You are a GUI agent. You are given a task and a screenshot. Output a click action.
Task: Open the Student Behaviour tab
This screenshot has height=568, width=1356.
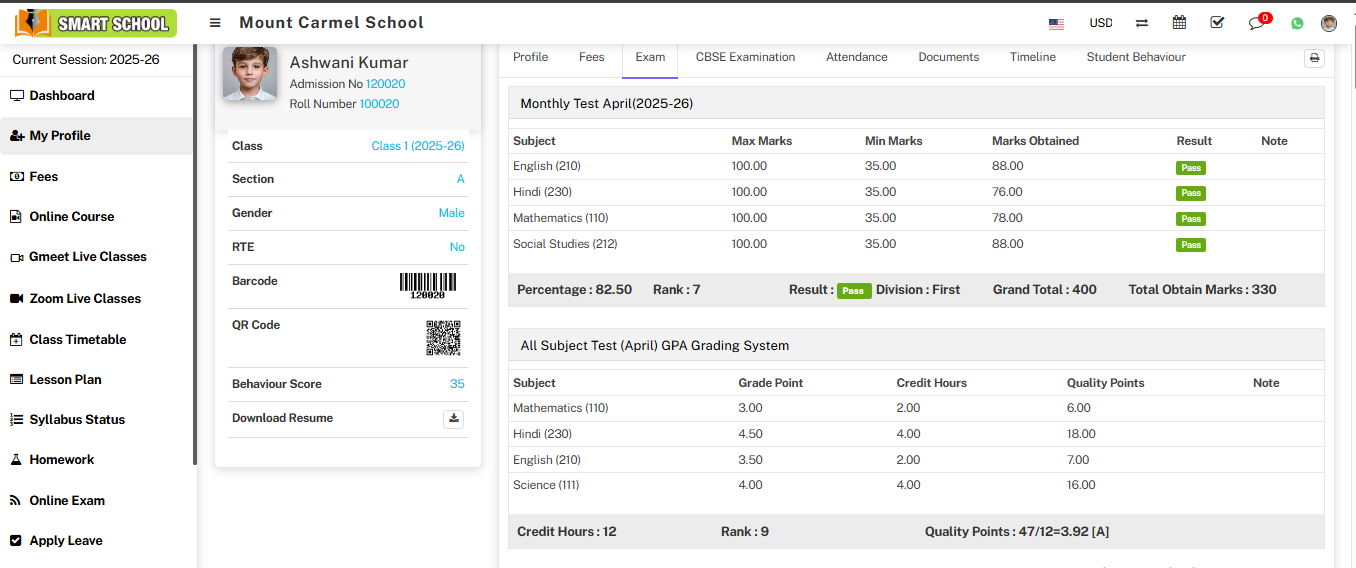point(1136,57)
